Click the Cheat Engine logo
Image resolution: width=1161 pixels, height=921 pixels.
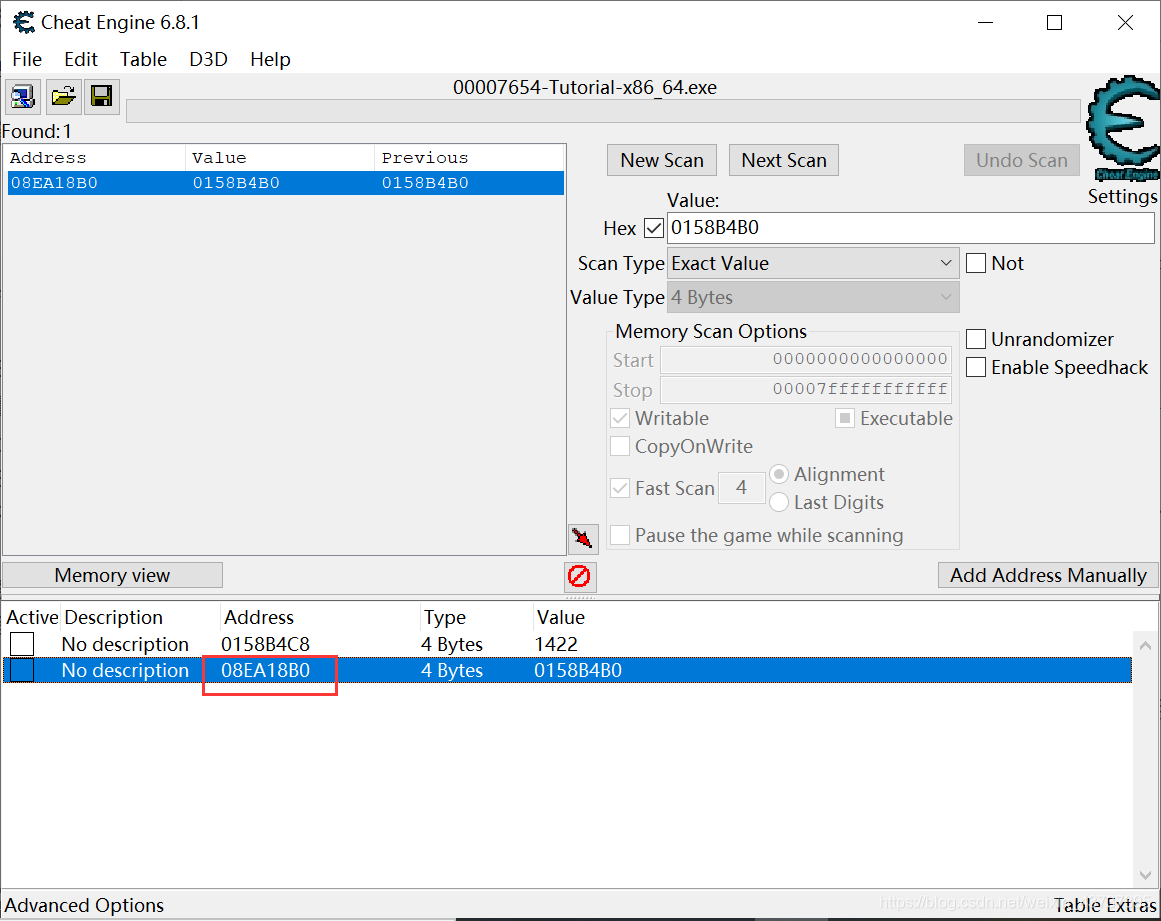1122,127
